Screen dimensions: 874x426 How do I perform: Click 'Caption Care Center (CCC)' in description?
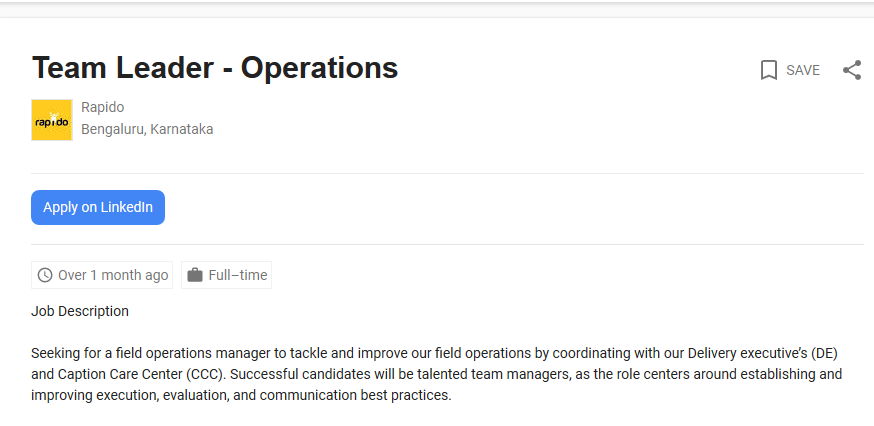[x=140, y=374]
